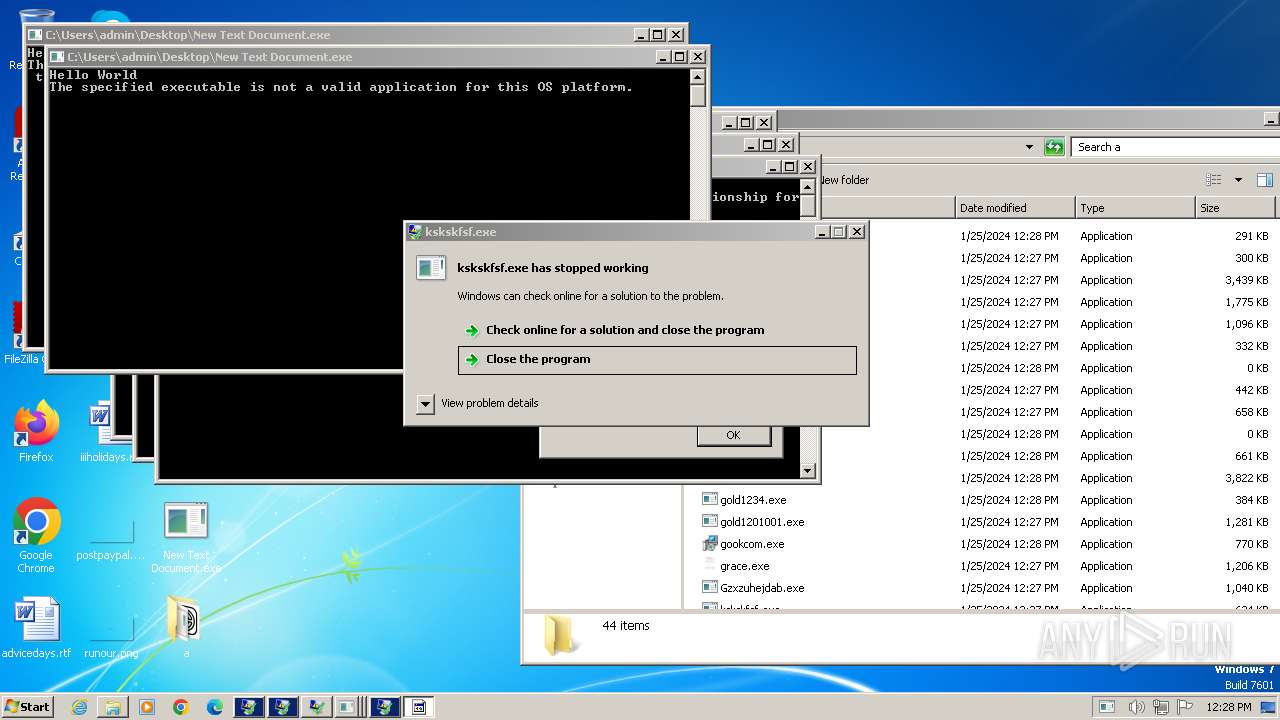Open Google Chrome desktop shortcut

[x=36, y=535]
